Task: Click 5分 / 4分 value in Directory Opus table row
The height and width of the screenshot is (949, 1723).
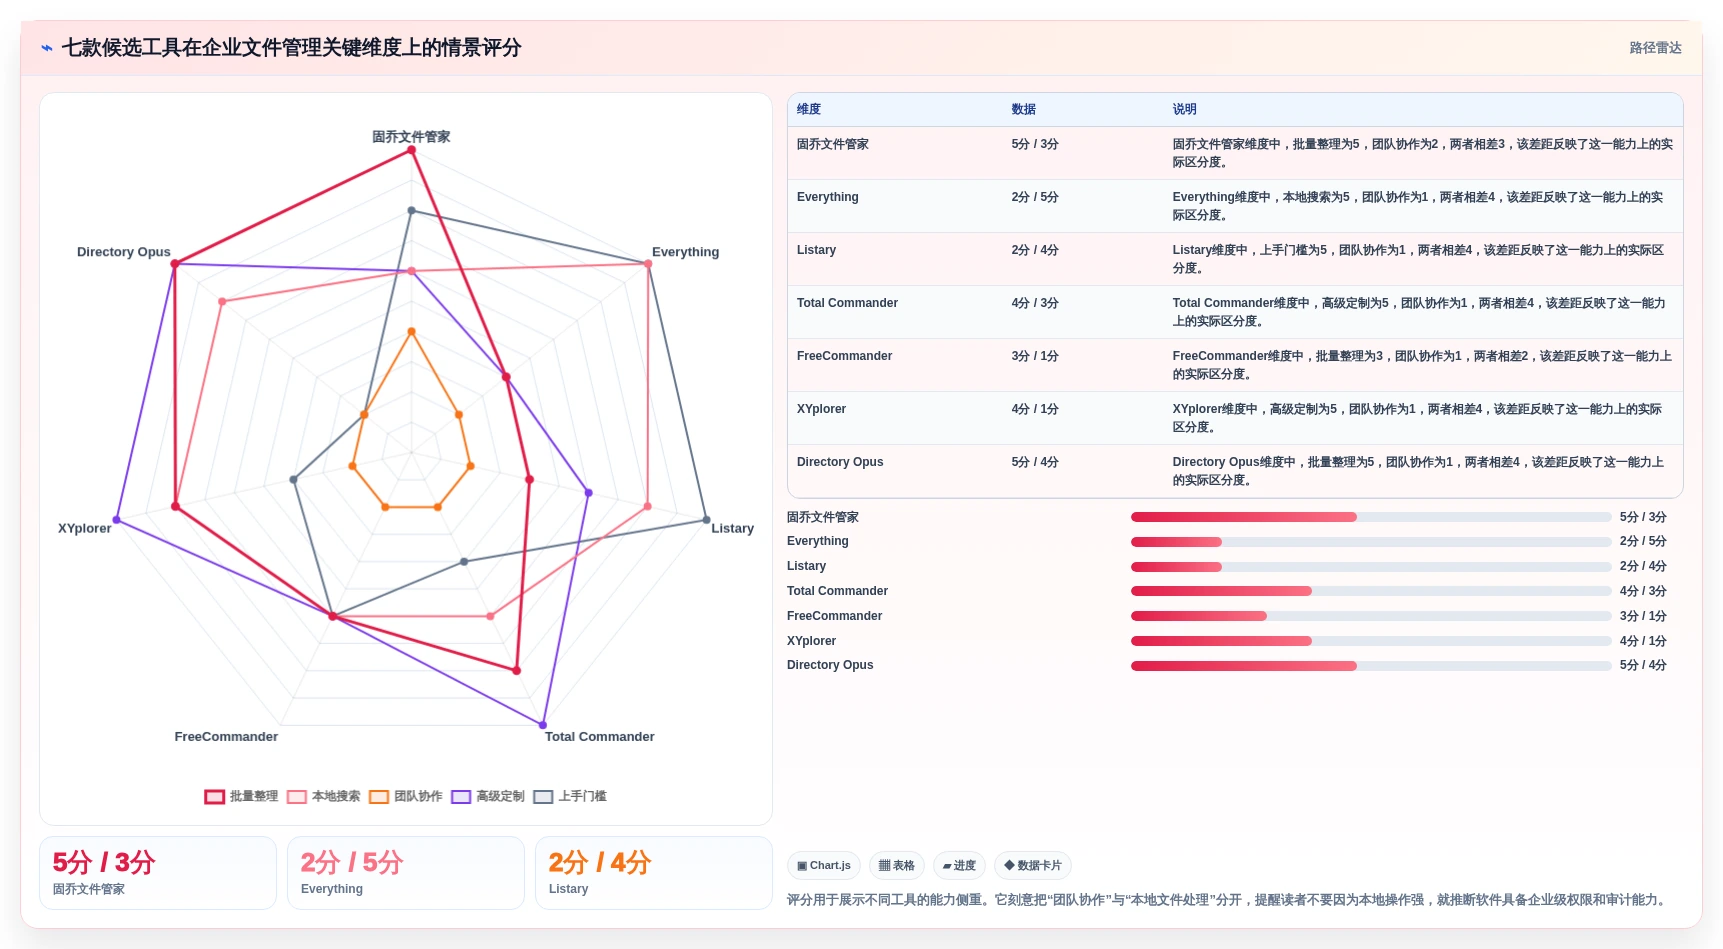Action: (x=1035, y=462)
